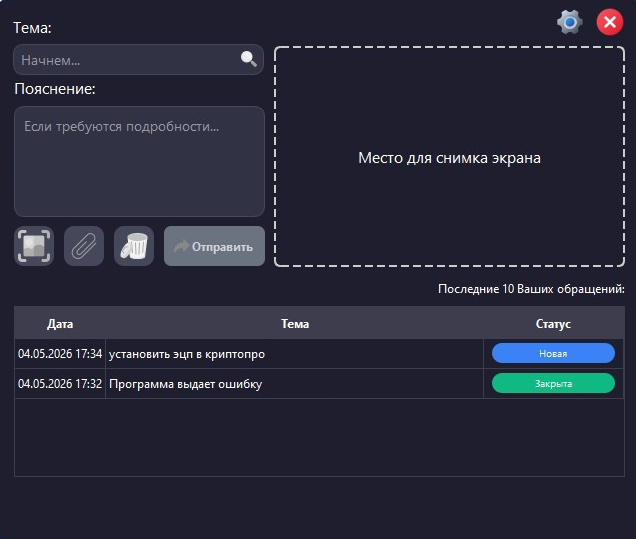Click the Статус column header
The width and height of the screenshot is (636, 539).
553,324
